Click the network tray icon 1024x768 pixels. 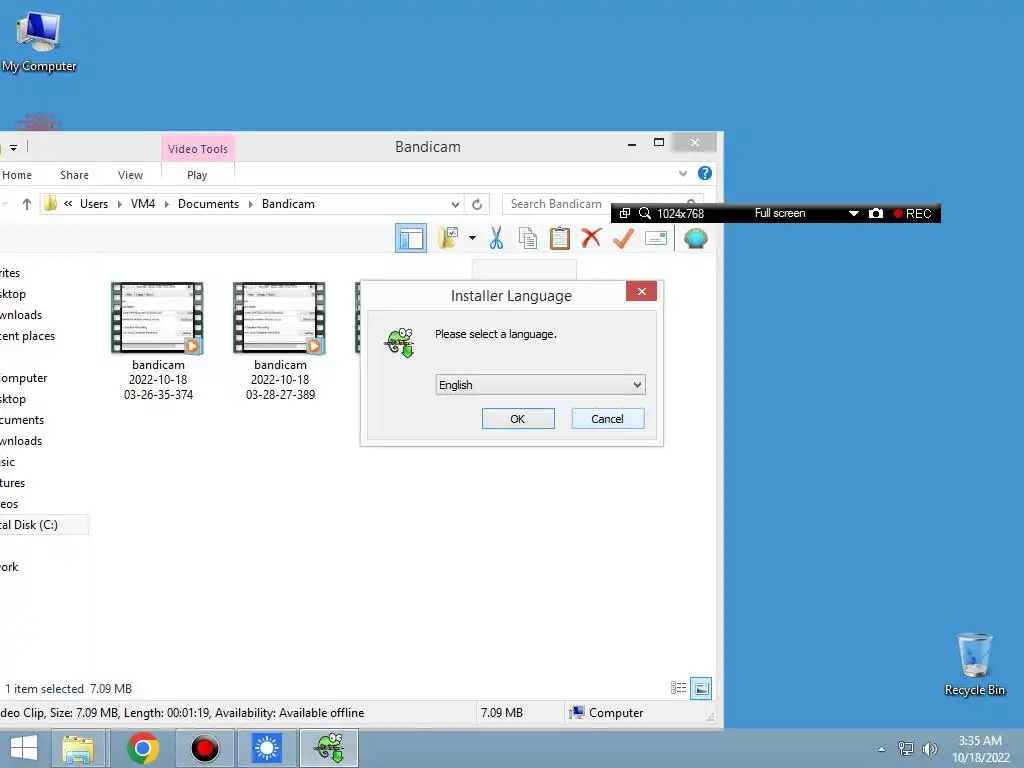pyautogui.click(x=906, y=748)
